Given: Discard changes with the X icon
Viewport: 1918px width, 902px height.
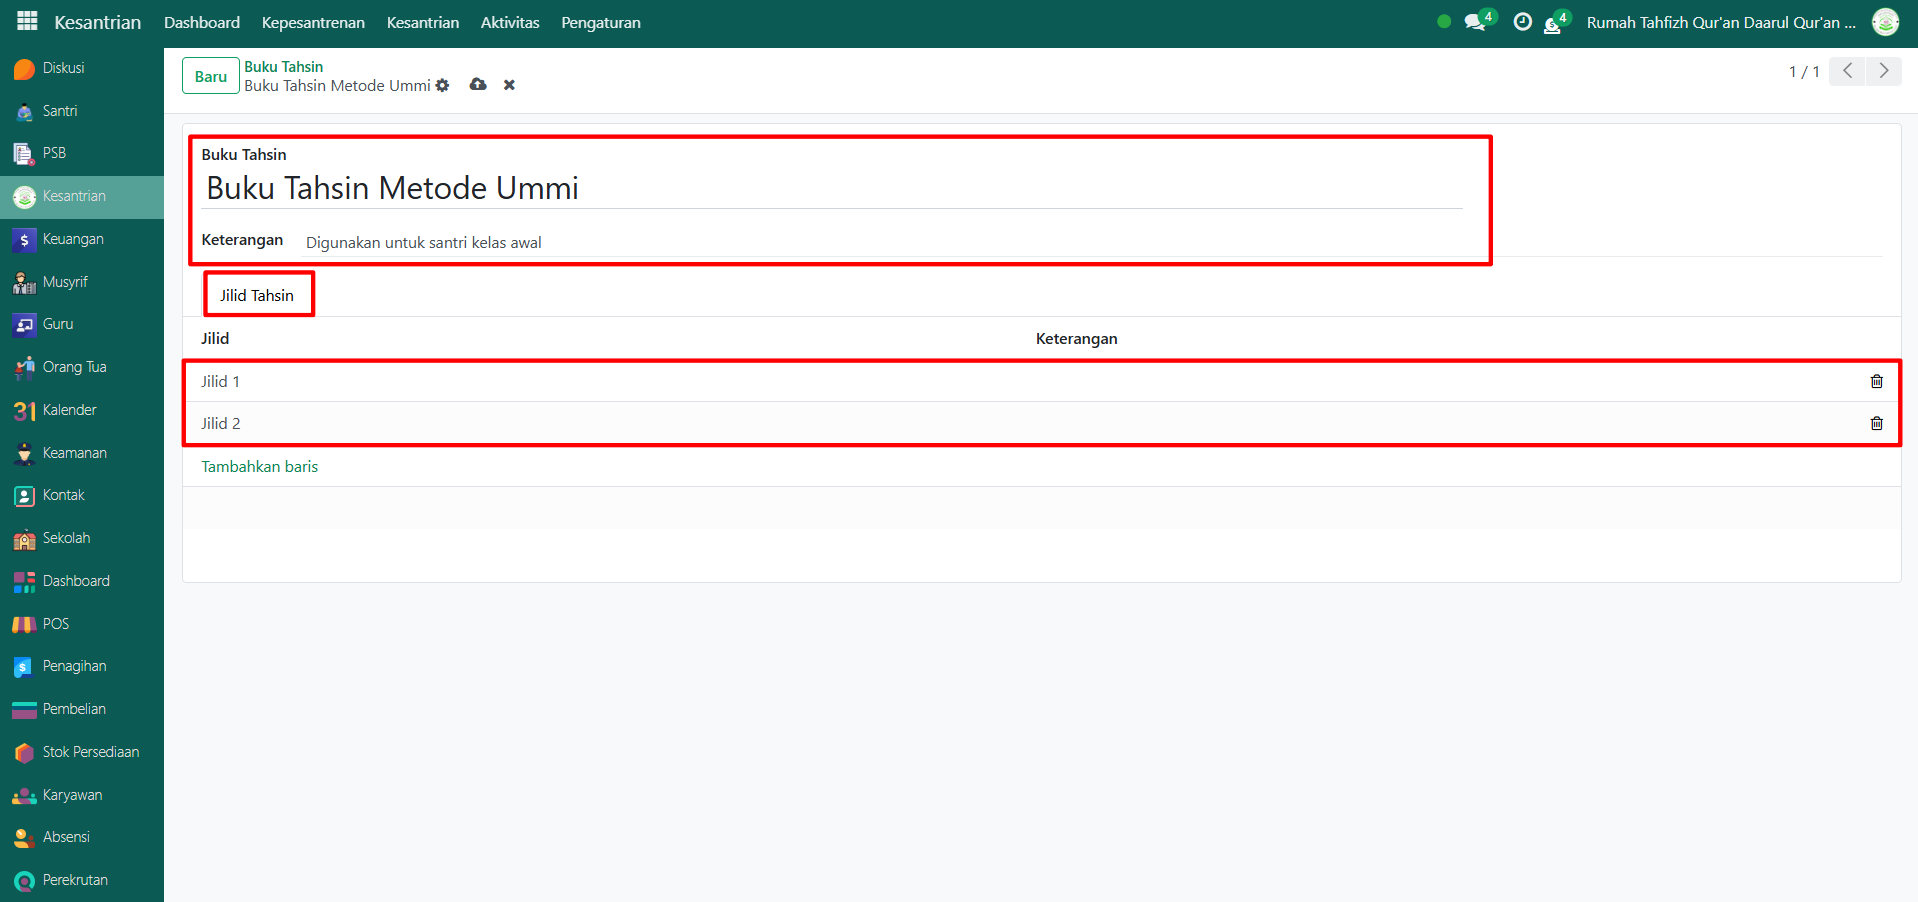Looking at the screenshot, I should click(509, 85).
